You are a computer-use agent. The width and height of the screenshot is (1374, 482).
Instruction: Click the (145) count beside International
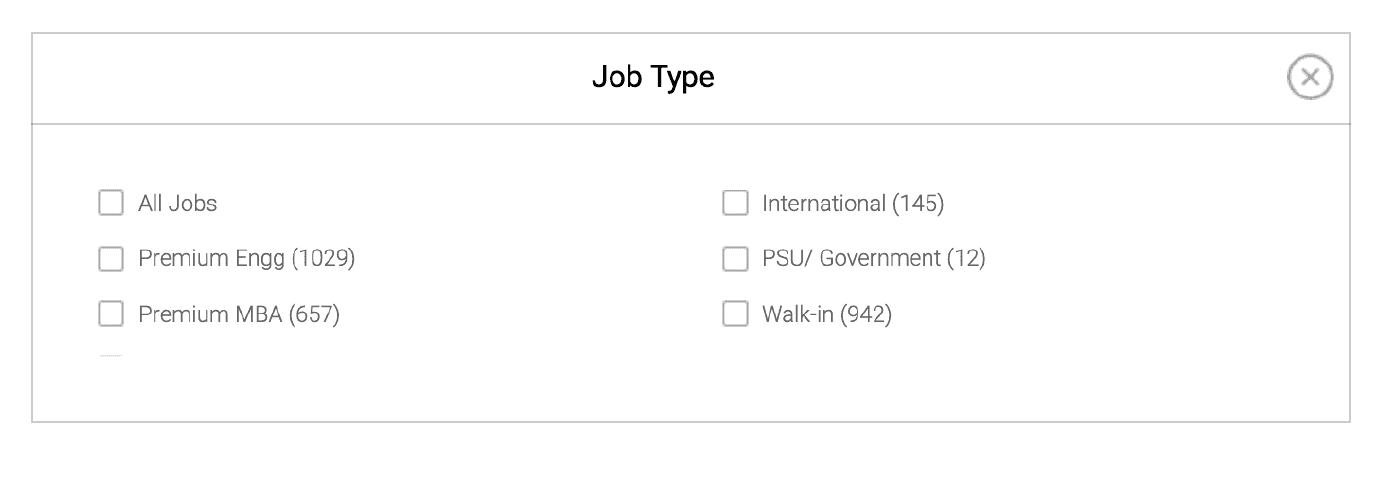(918, 203)
